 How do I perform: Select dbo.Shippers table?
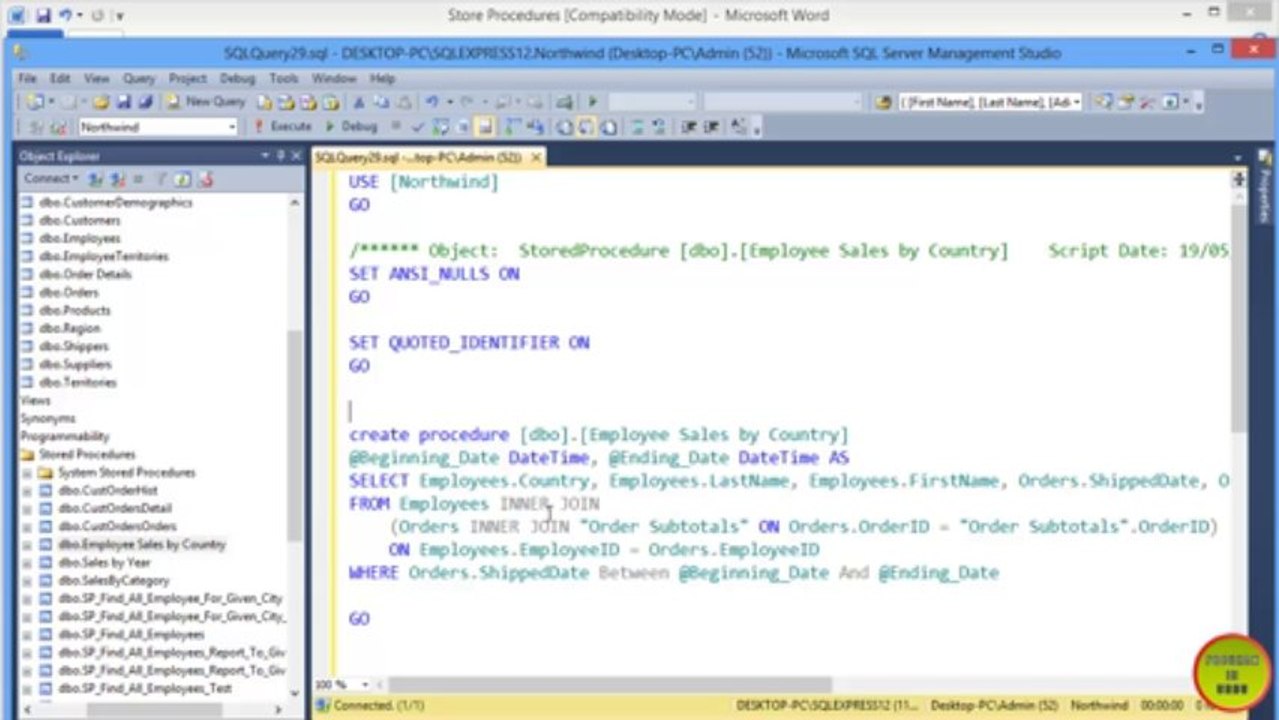[x=75, y=346]
